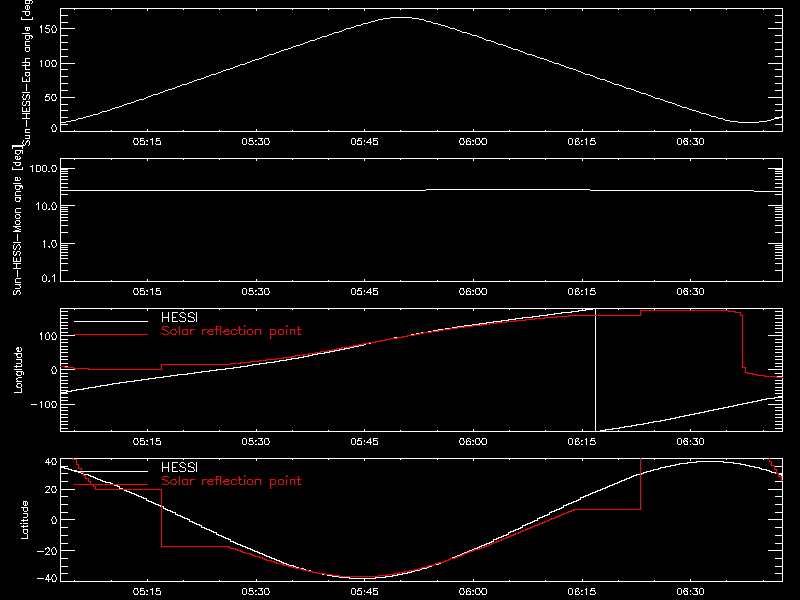
Task: Click the Sun-HESSI-Moon angle axis title
Action: 17,220
